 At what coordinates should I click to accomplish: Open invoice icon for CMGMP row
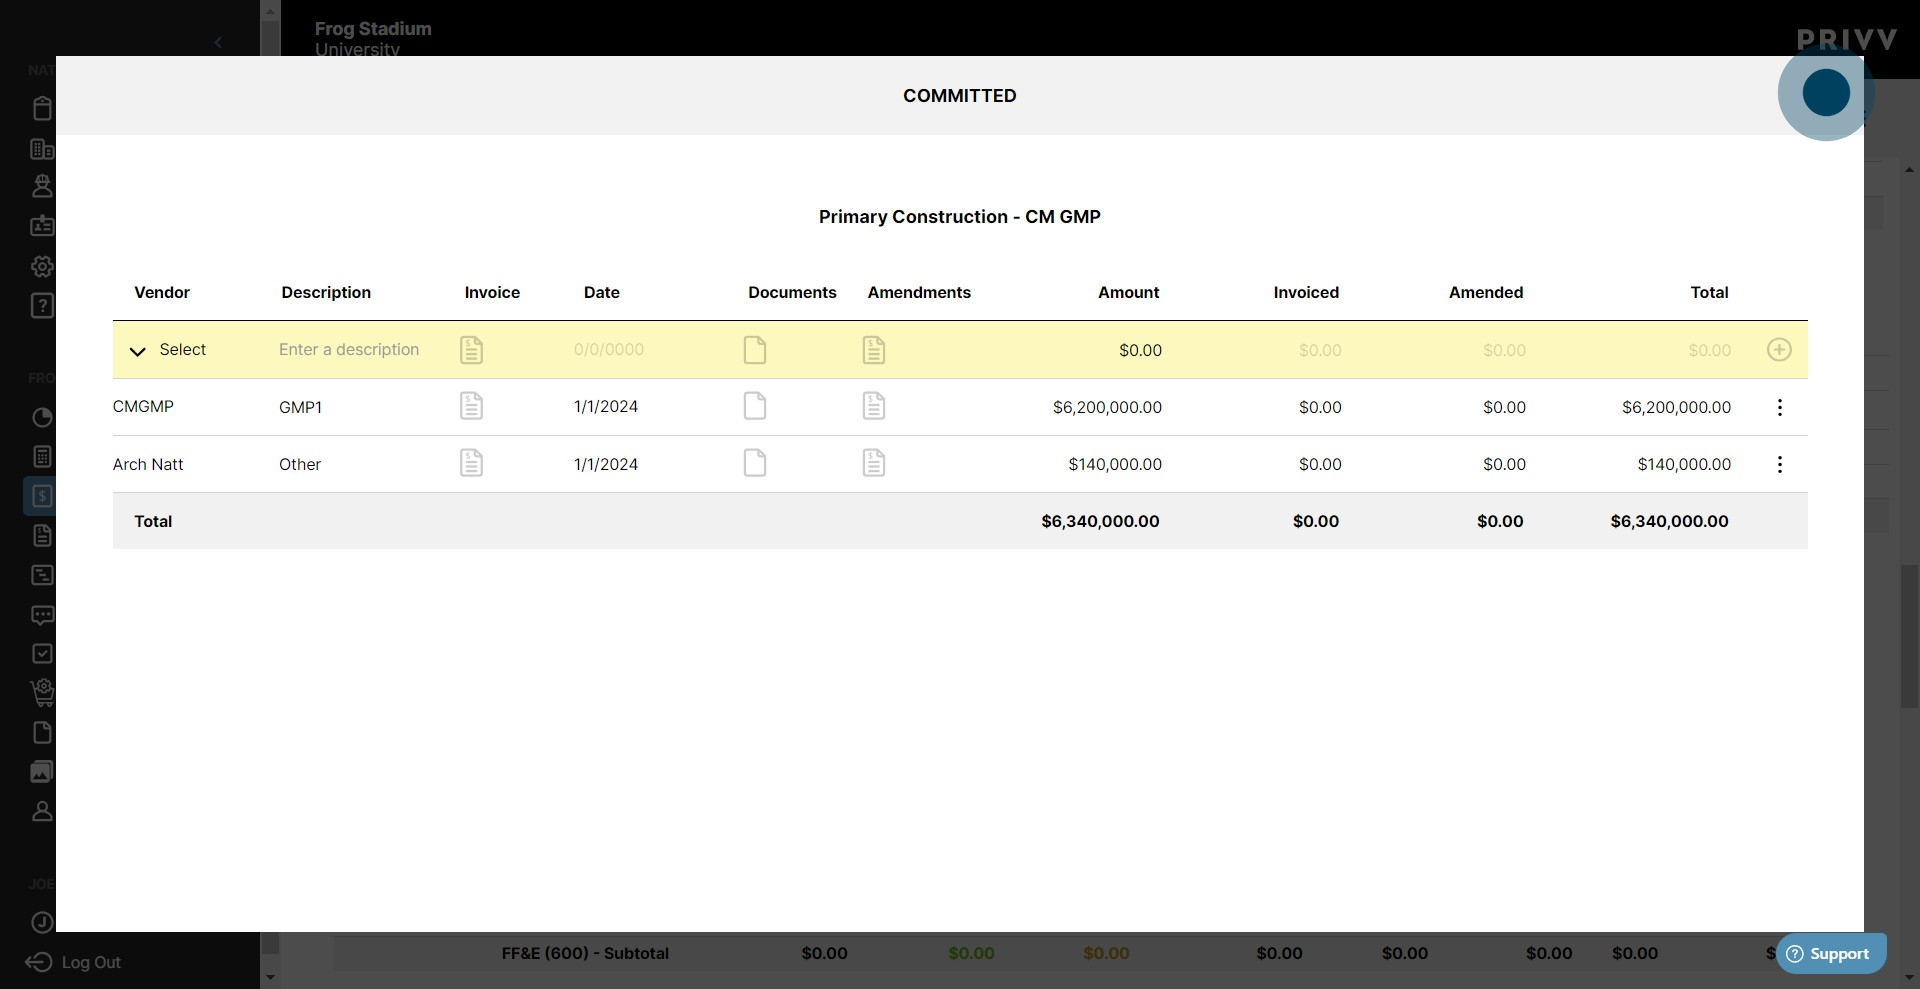471,406
